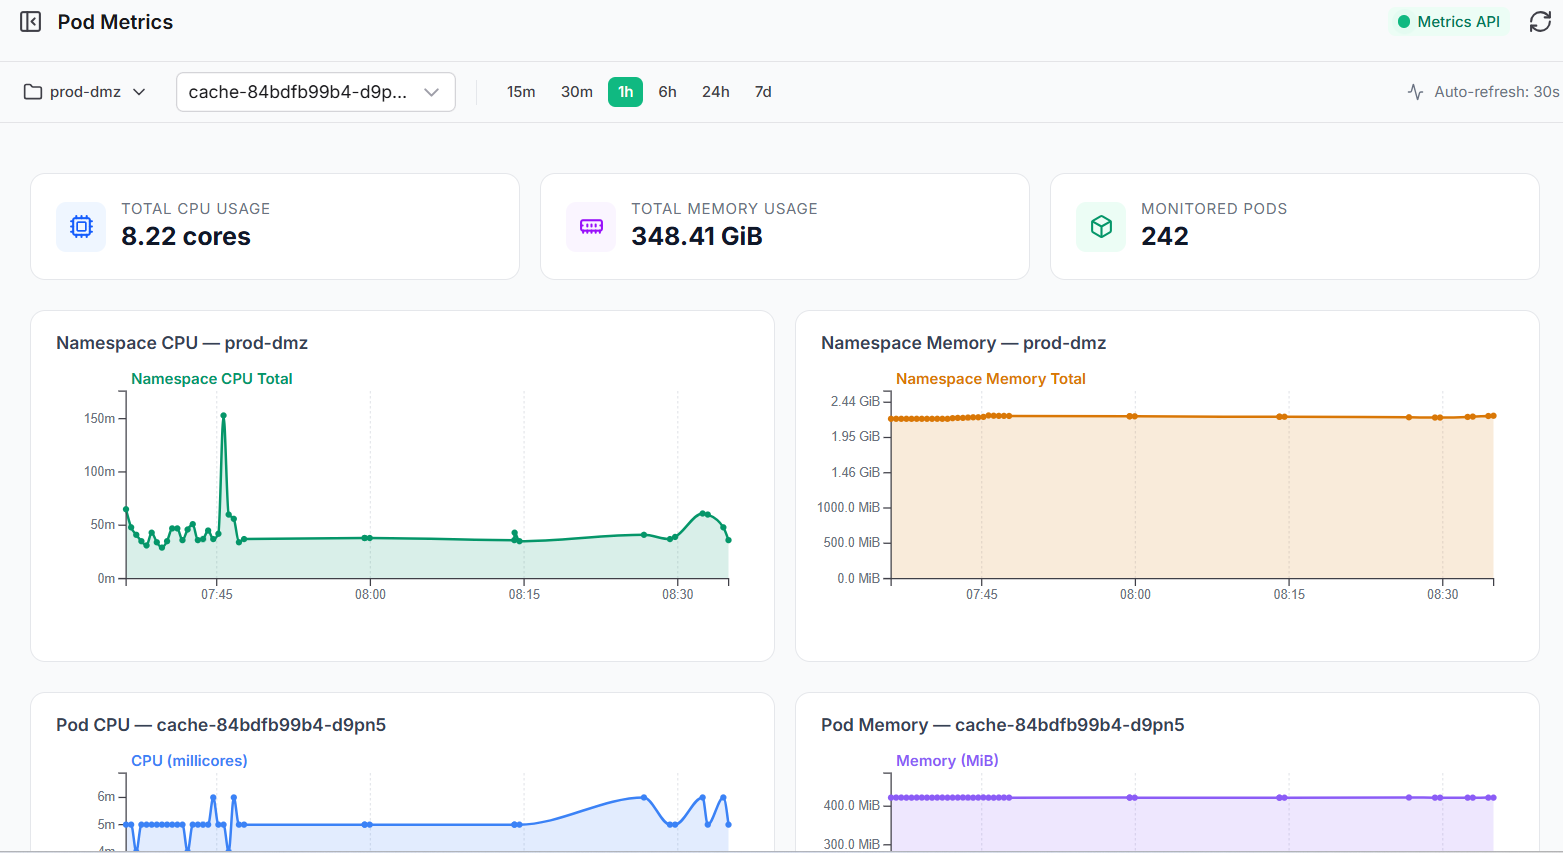Select the 30m time range
The width and height of the screenshot is (1563, 853).
577,92
